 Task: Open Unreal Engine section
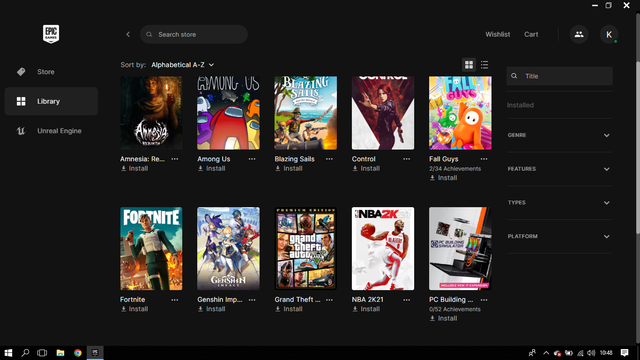click(x=51, y=131)
